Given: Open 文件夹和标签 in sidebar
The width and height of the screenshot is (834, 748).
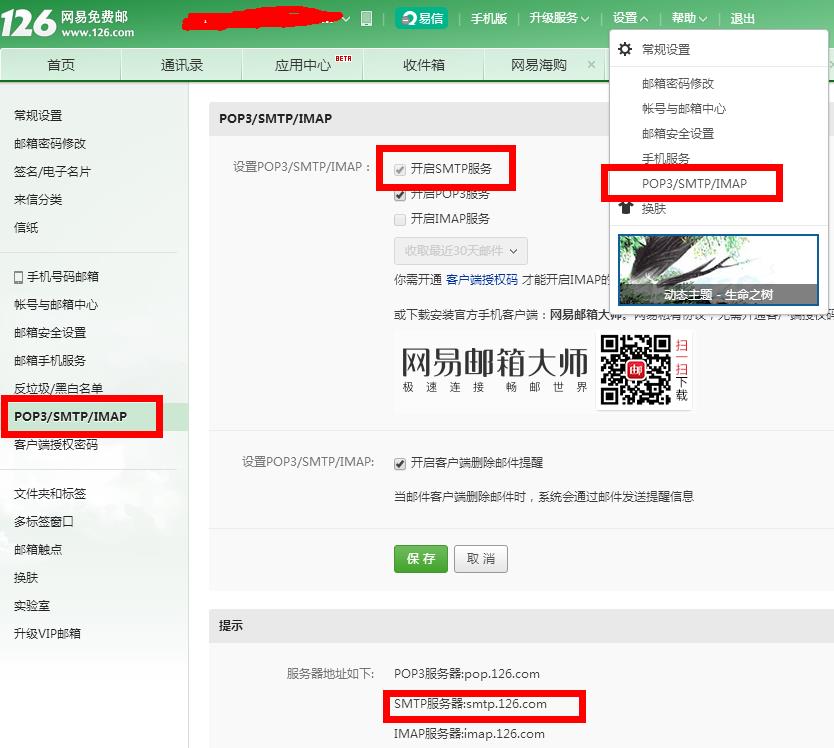Looking at the screenshot, I should (x=49, y=494).
